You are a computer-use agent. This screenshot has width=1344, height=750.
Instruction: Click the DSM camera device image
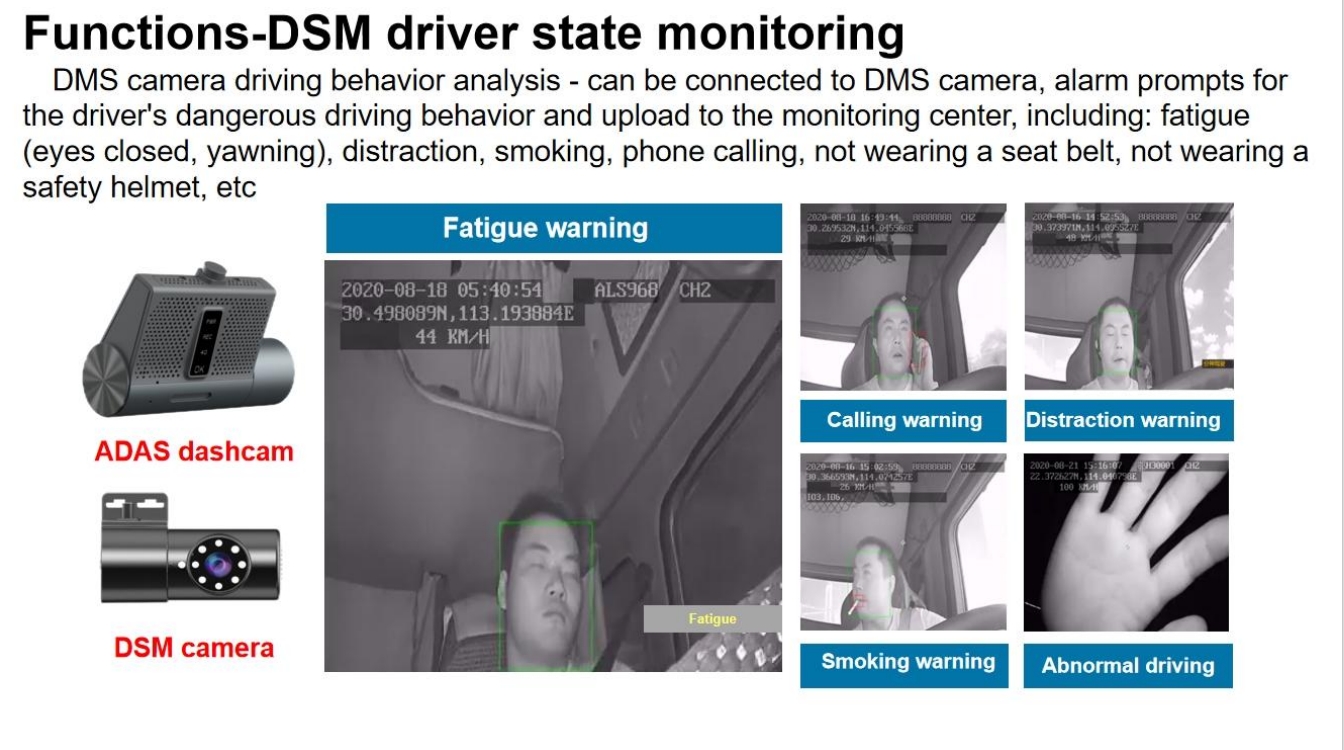[x=191, y=550]
